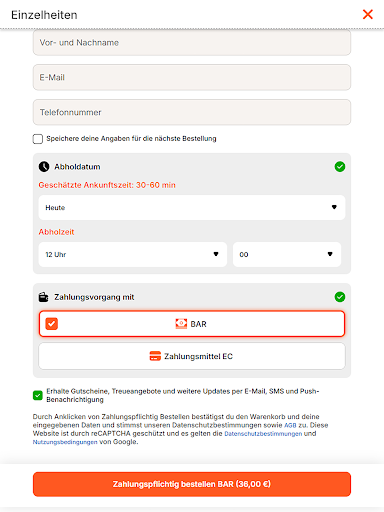Screen dimensions: 384x512
Task: Enable saving details for next order checkbox
Action: [x=38, y=139]
